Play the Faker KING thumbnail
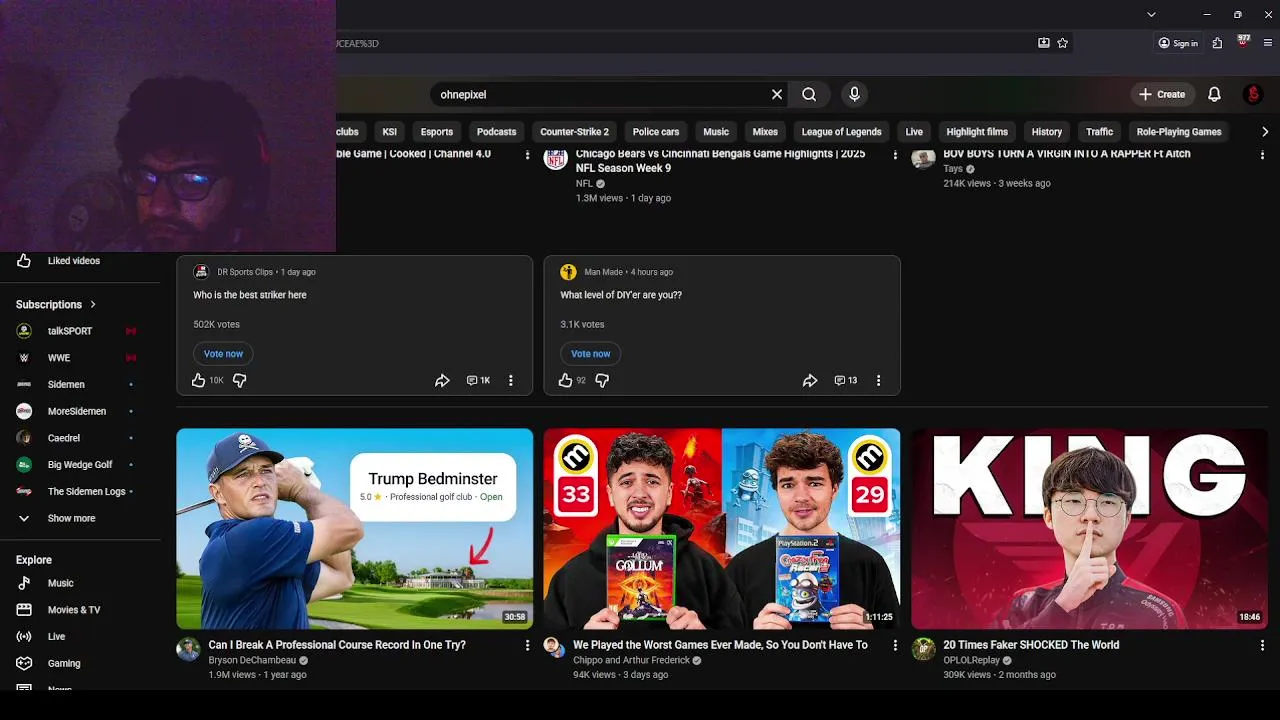The image size is (1280, 720). pyautogui.click(x=1089, y=529)
